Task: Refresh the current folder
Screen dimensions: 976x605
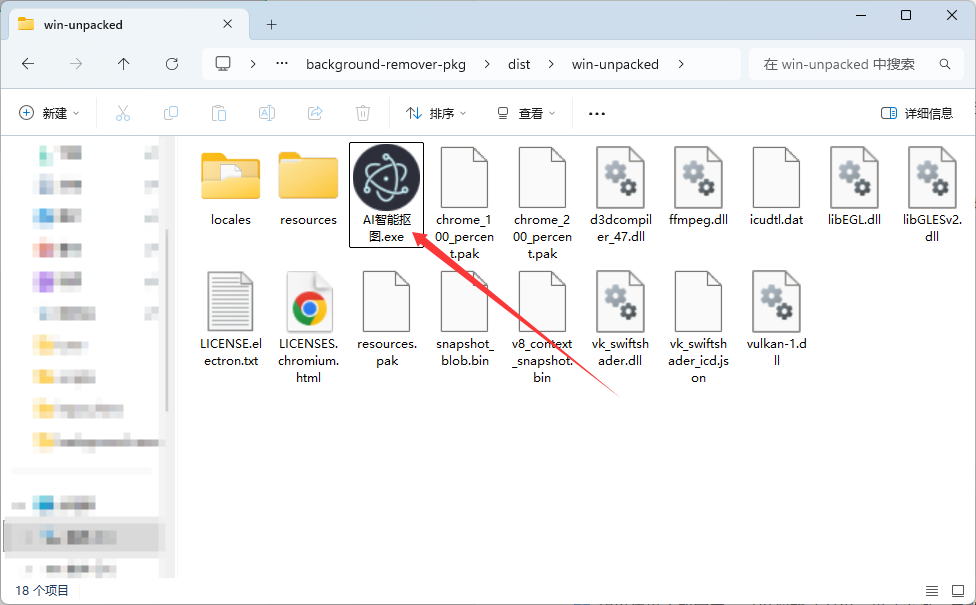Action: coord(172,64)
